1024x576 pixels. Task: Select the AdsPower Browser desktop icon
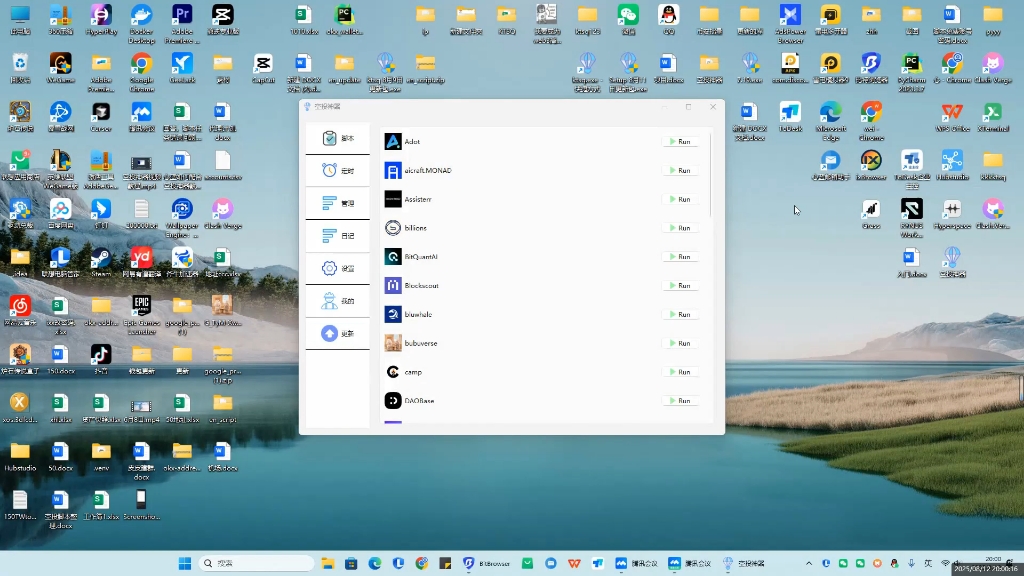790,24
